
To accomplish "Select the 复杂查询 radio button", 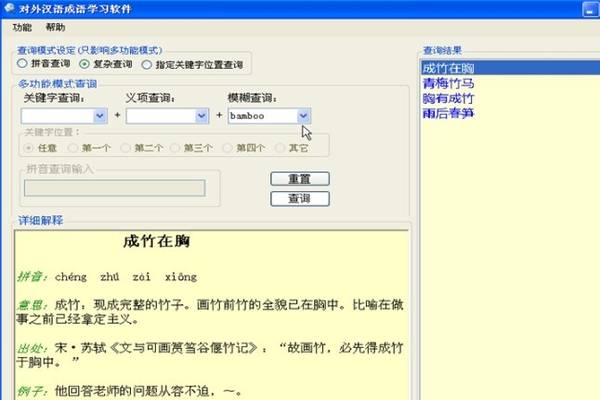I will (85, 65).
